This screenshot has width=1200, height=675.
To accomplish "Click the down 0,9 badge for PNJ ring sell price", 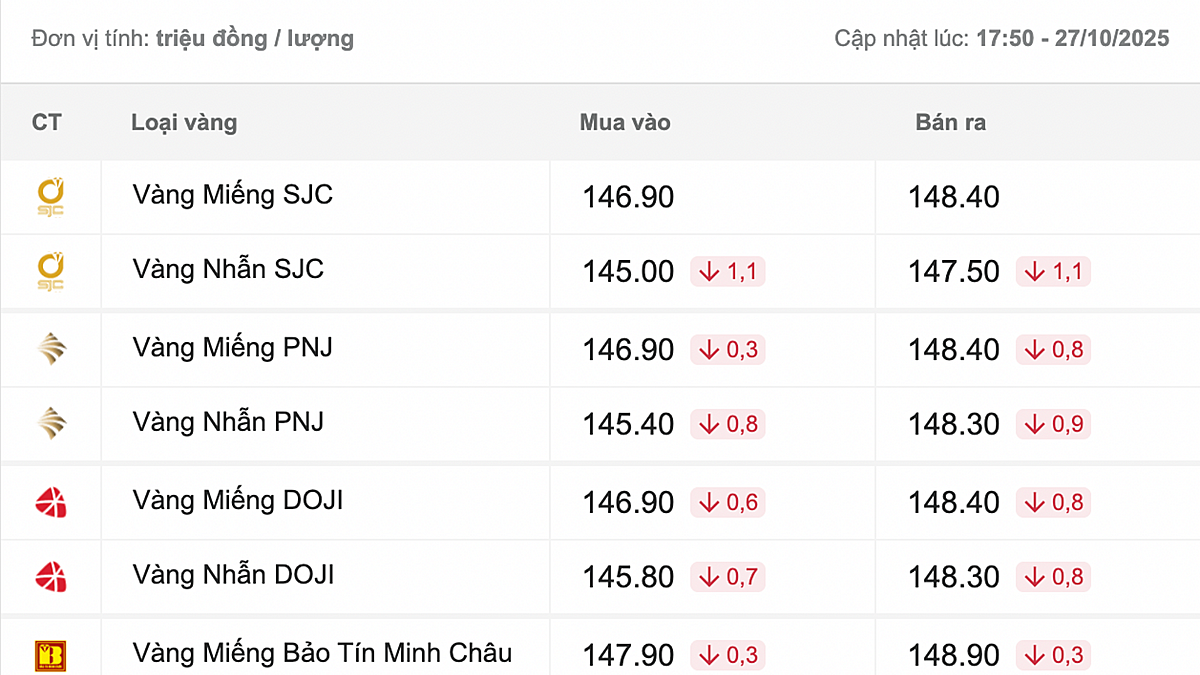I will (x=1053, y=424).
